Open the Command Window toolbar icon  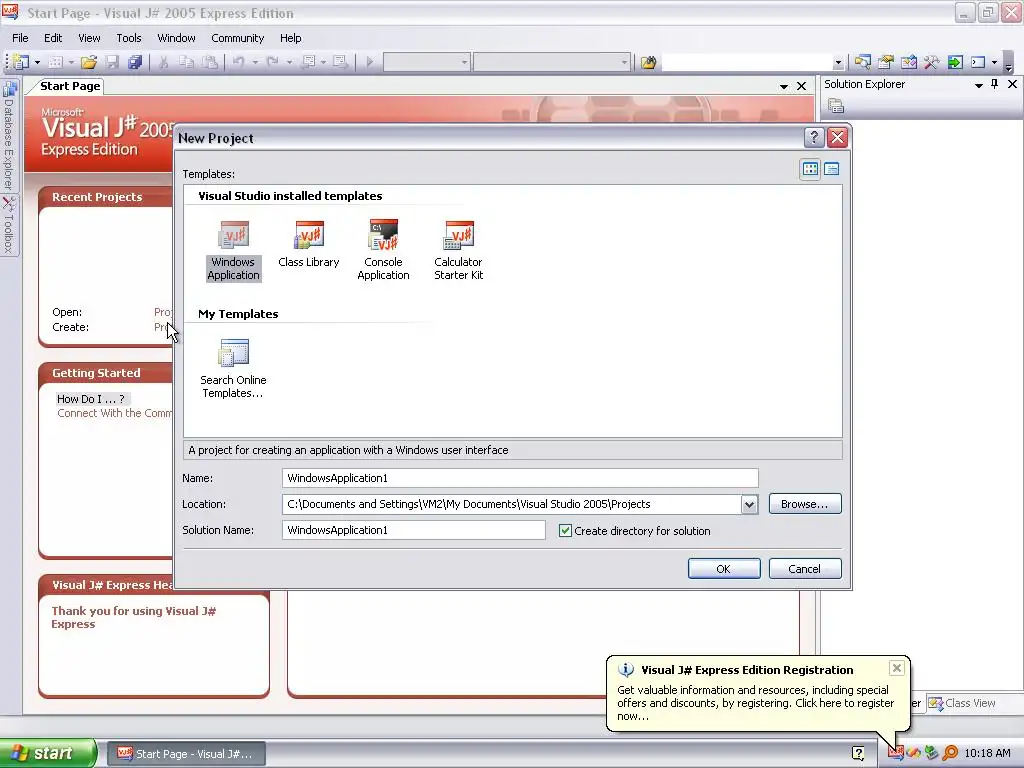[x=978, y=62]
